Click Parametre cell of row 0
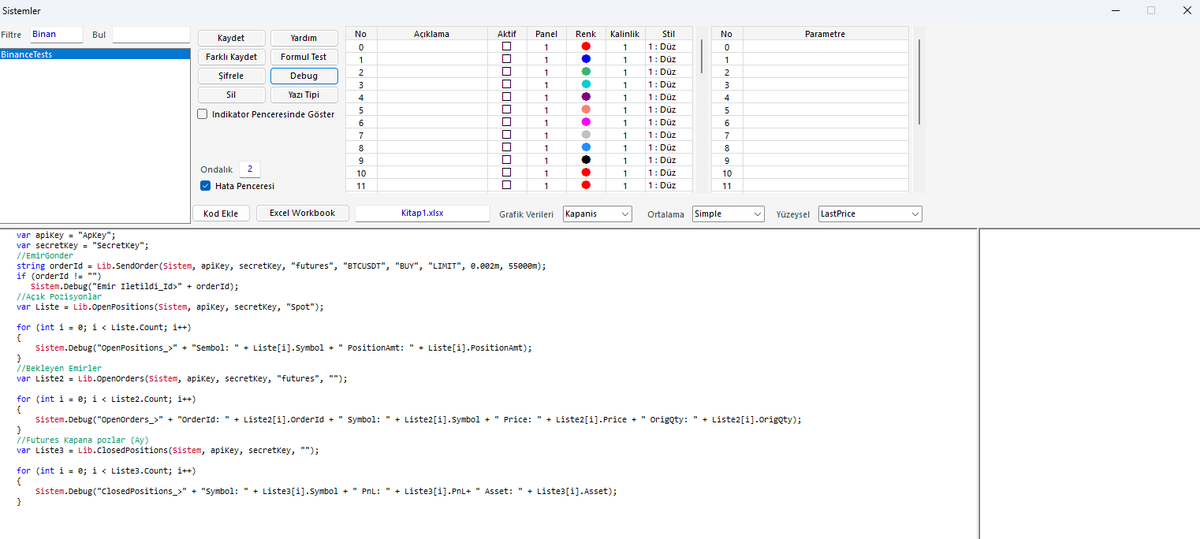The height and width of the screenshot is (539, 1200). (825, 47)
